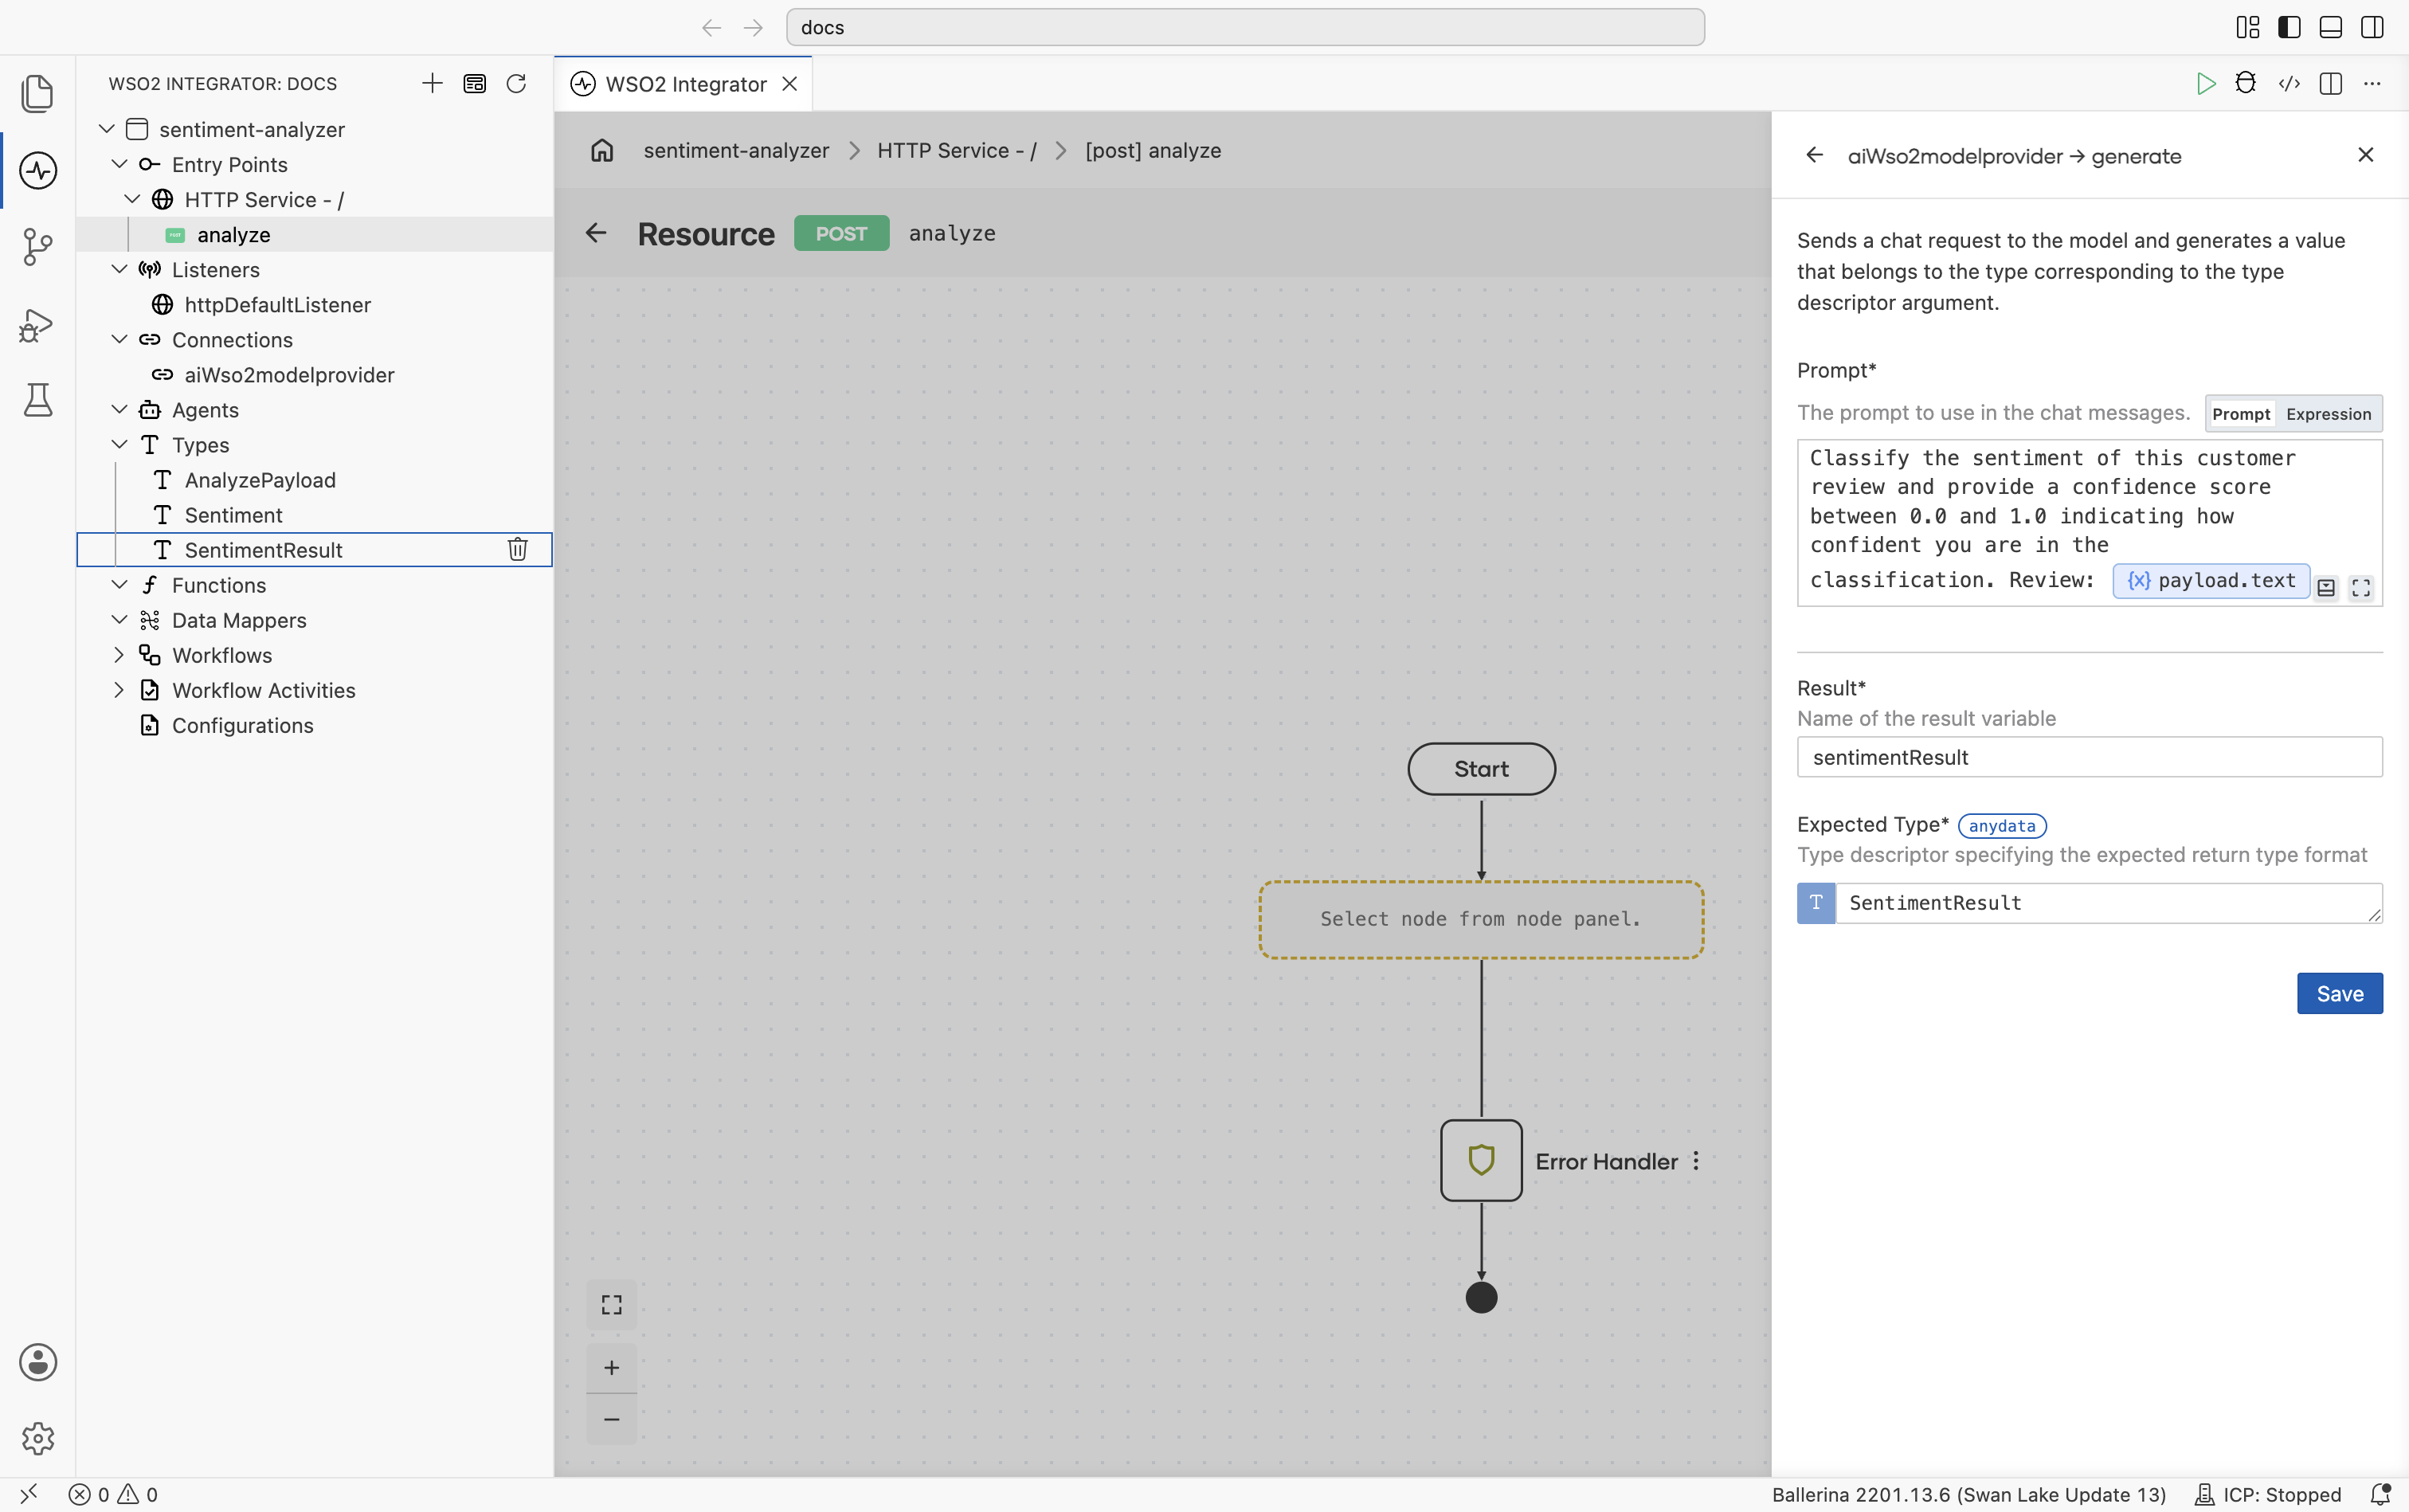
Task: Switch prompt field to Prompt mode
Action: (x=2241, y=414)
